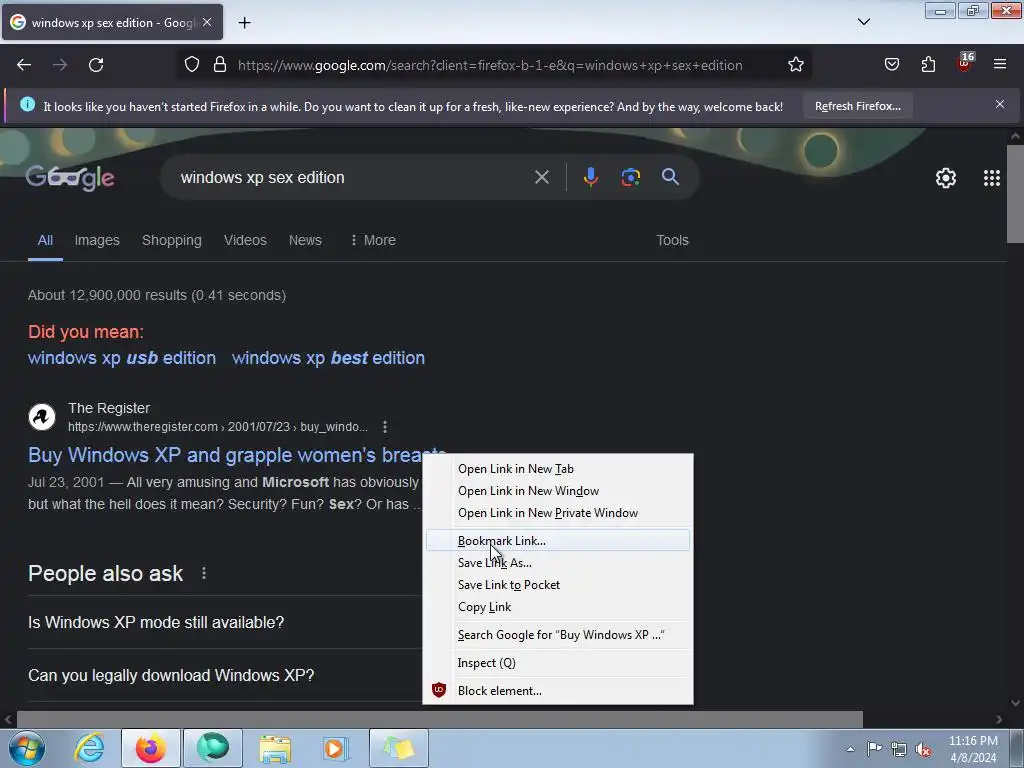Open the People also ask options menu
The image size is (1024, 768).
tap(204, 573)
